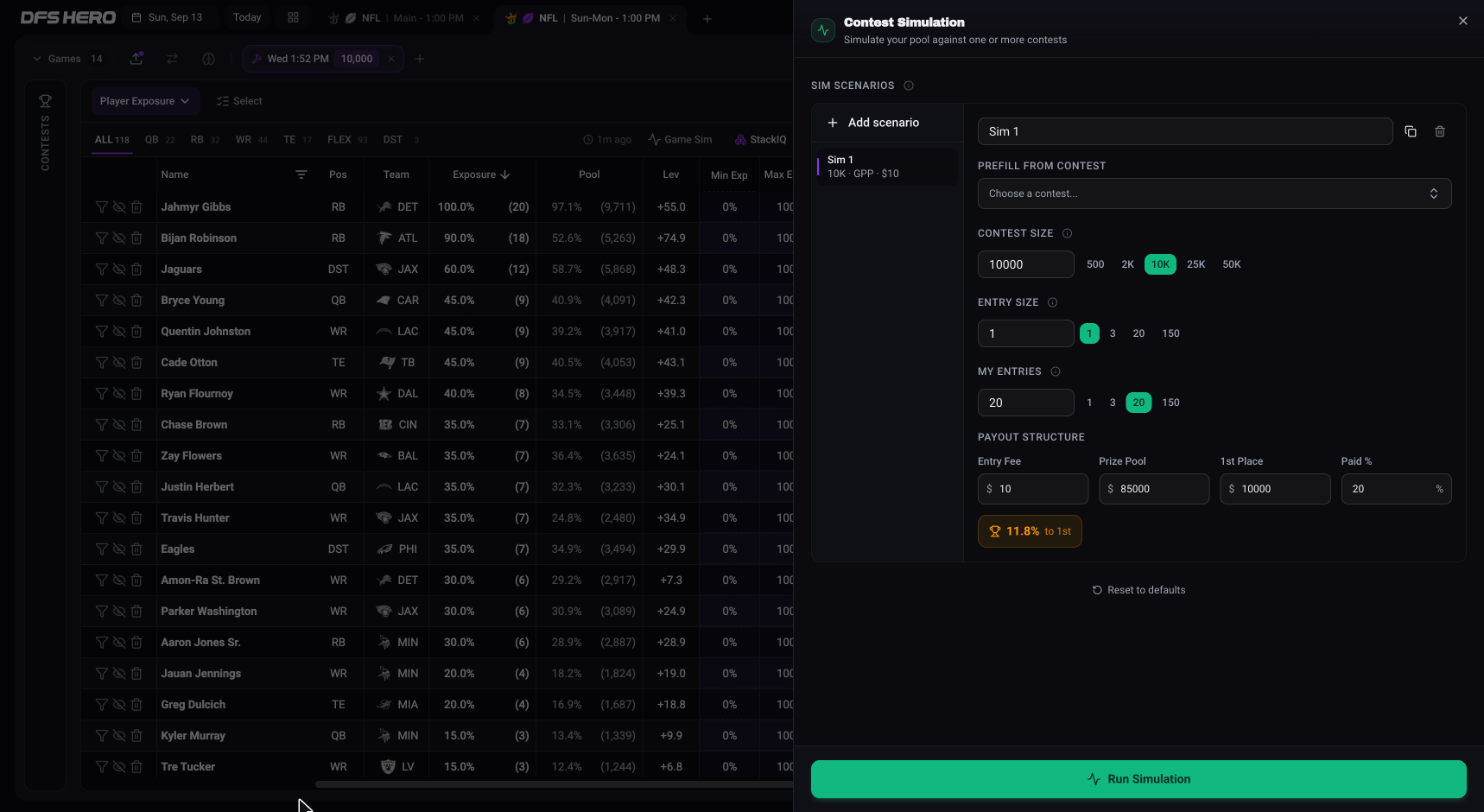The width and height of the screenshot is (1484, 812).
Task: Delete the Sim 1 scenario via trash icon
Action: (1440, 131)
